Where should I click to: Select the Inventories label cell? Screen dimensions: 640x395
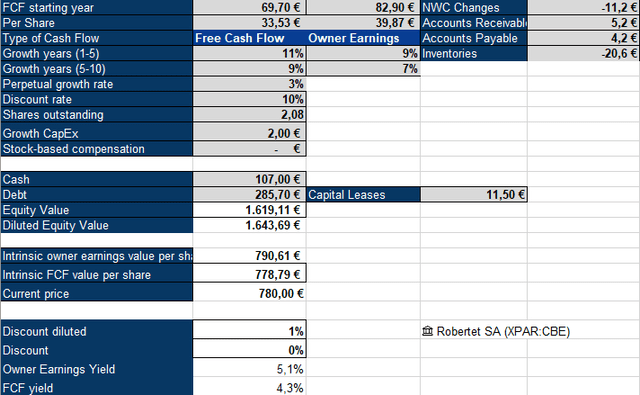(x=474, y=53)
